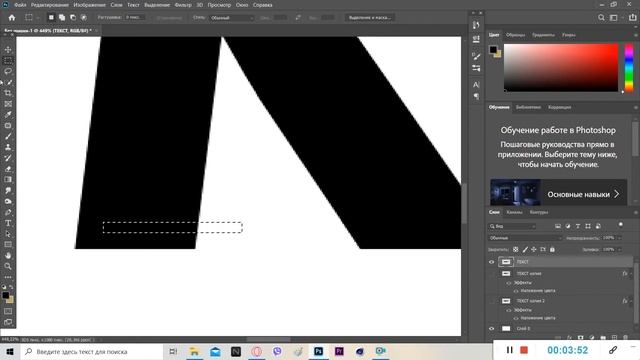640x360 pixels.
Task: Create new layer icon
Action: [x=614, y=338]
